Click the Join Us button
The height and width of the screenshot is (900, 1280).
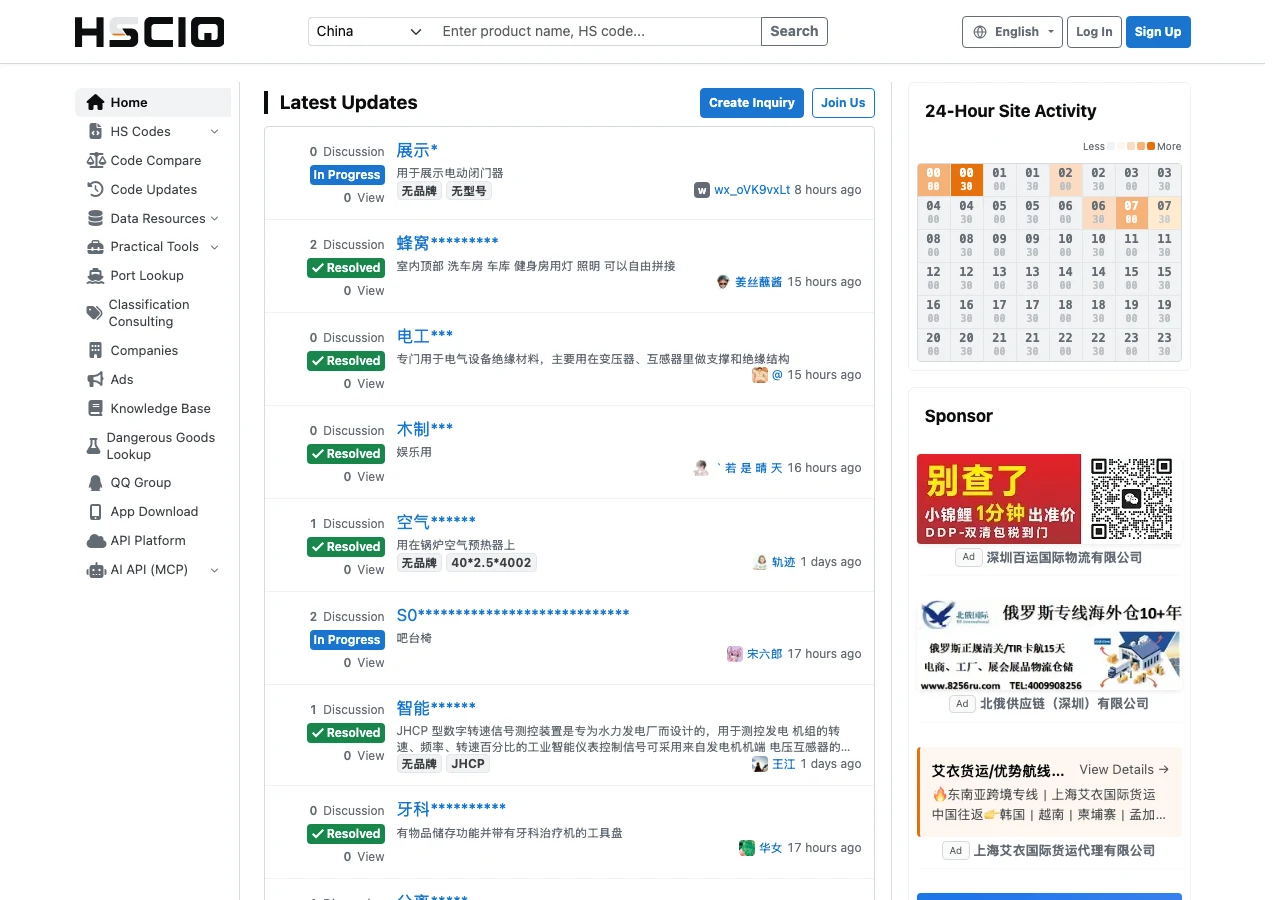pyautogui.click(x=843, y=102)
